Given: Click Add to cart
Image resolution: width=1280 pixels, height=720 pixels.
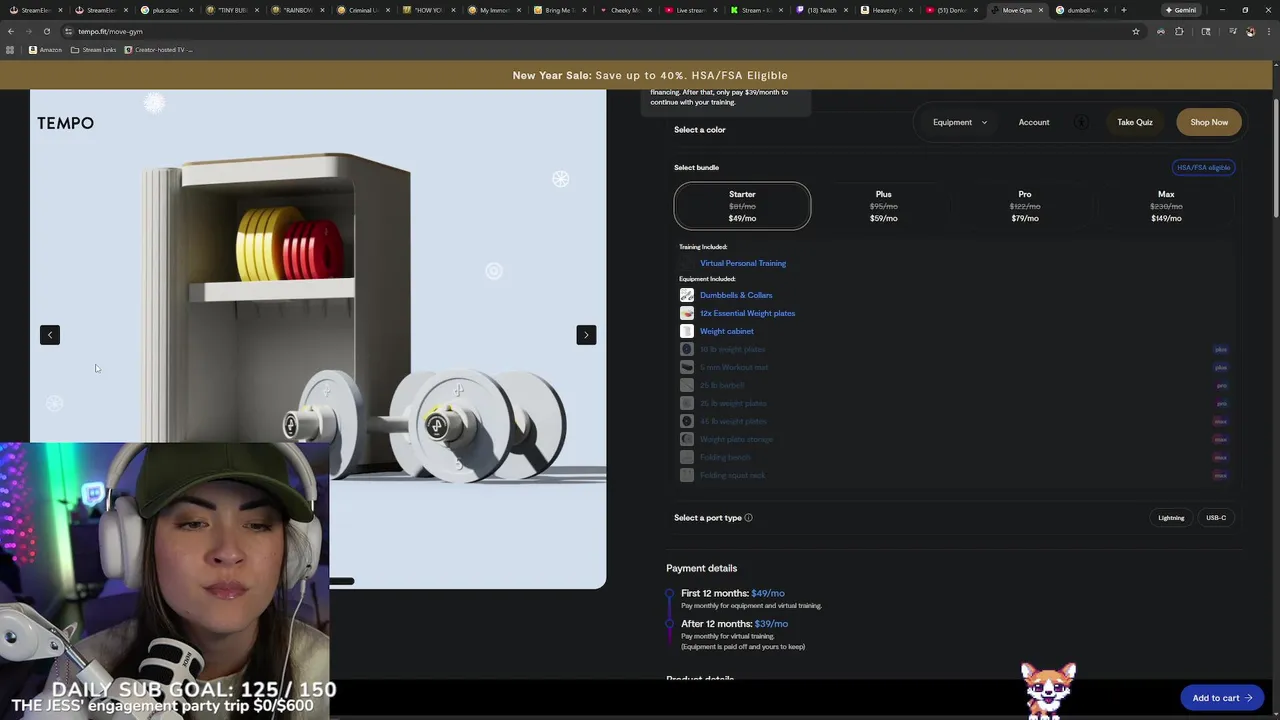Looking at the screenshot, I should click(x=1222, y=698).
